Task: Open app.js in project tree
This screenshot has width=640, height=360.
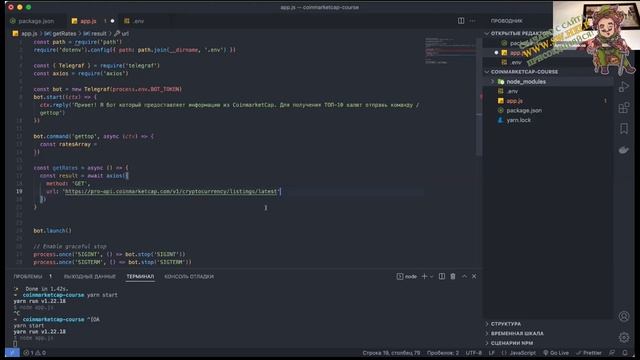Action: coord(514,101)
